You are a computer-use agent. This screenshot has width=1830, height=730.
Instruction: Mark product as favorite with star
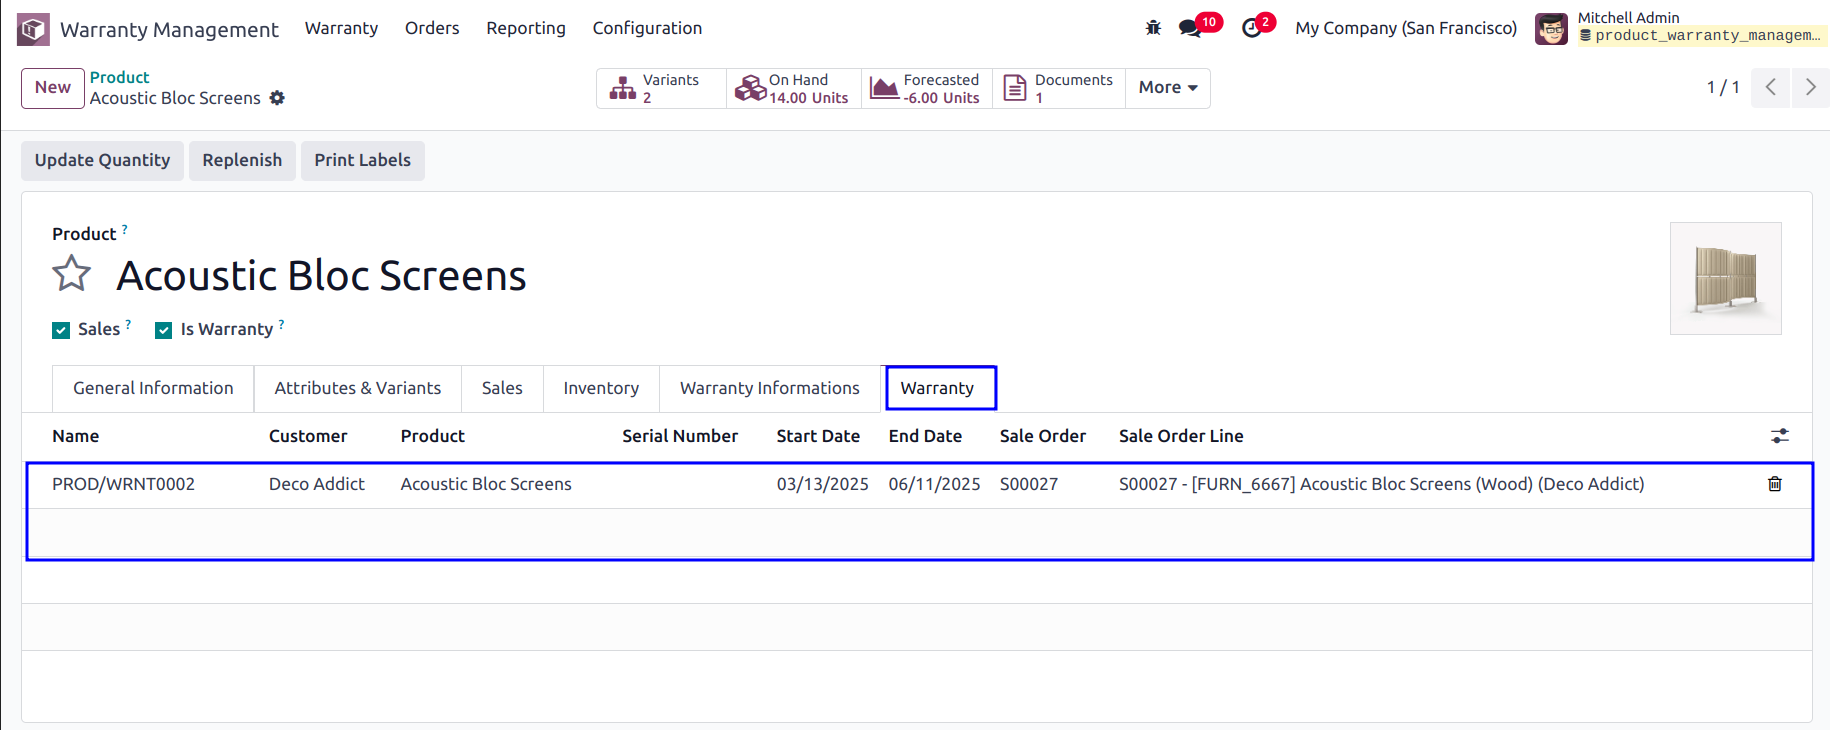click(72, 273)
